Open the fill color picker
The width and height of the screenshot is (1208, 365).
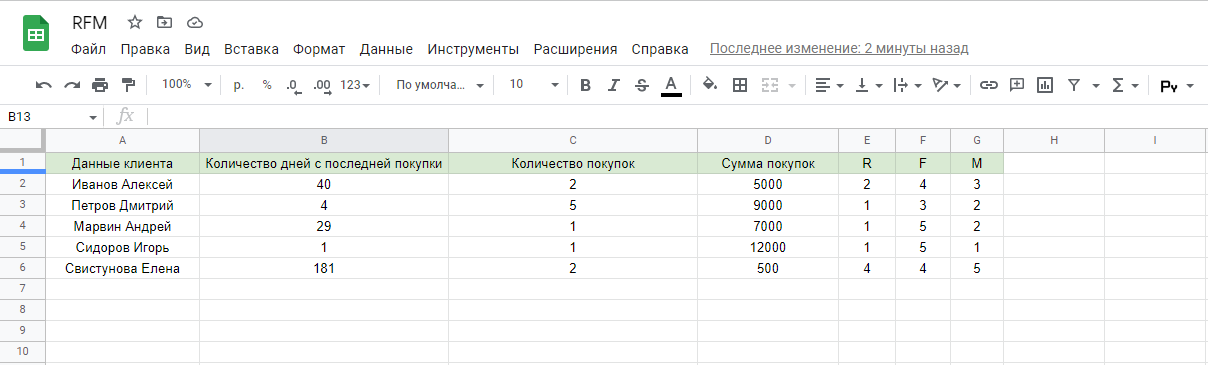pos(710,85)
